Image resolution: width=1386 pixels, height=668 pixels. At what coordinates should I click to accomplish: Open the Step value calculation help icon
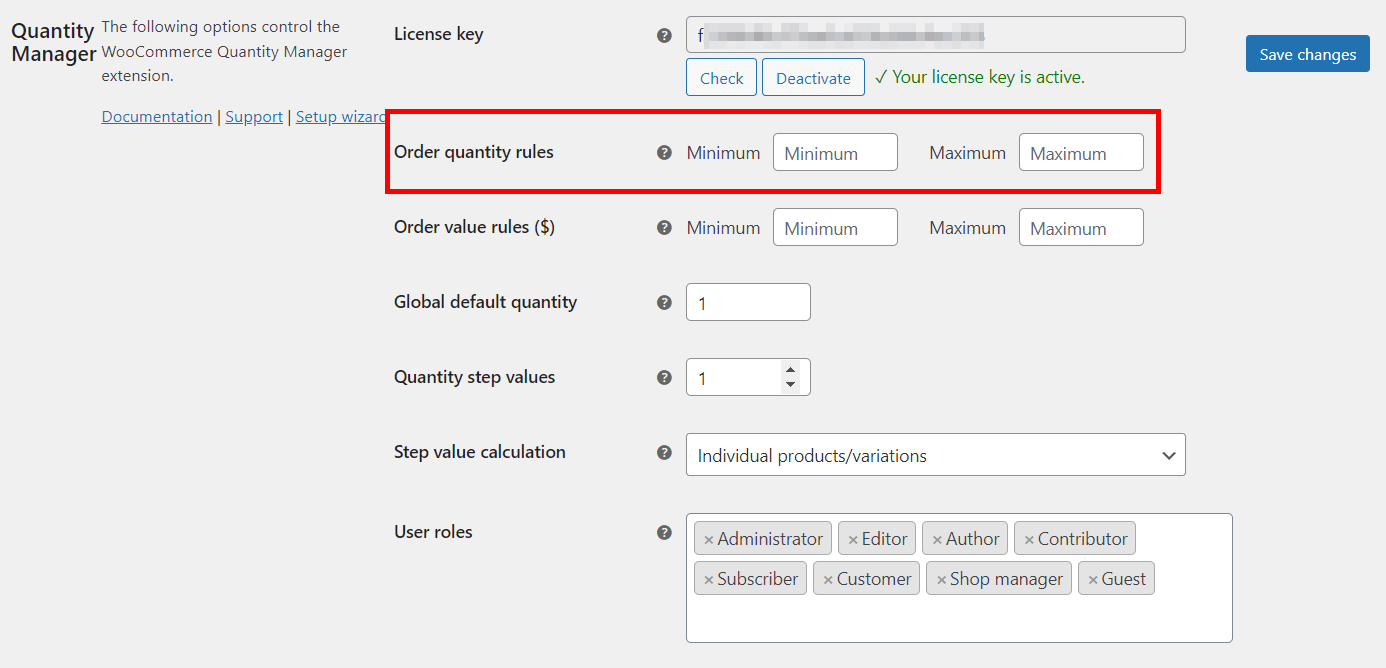click(x=664, y=452)
